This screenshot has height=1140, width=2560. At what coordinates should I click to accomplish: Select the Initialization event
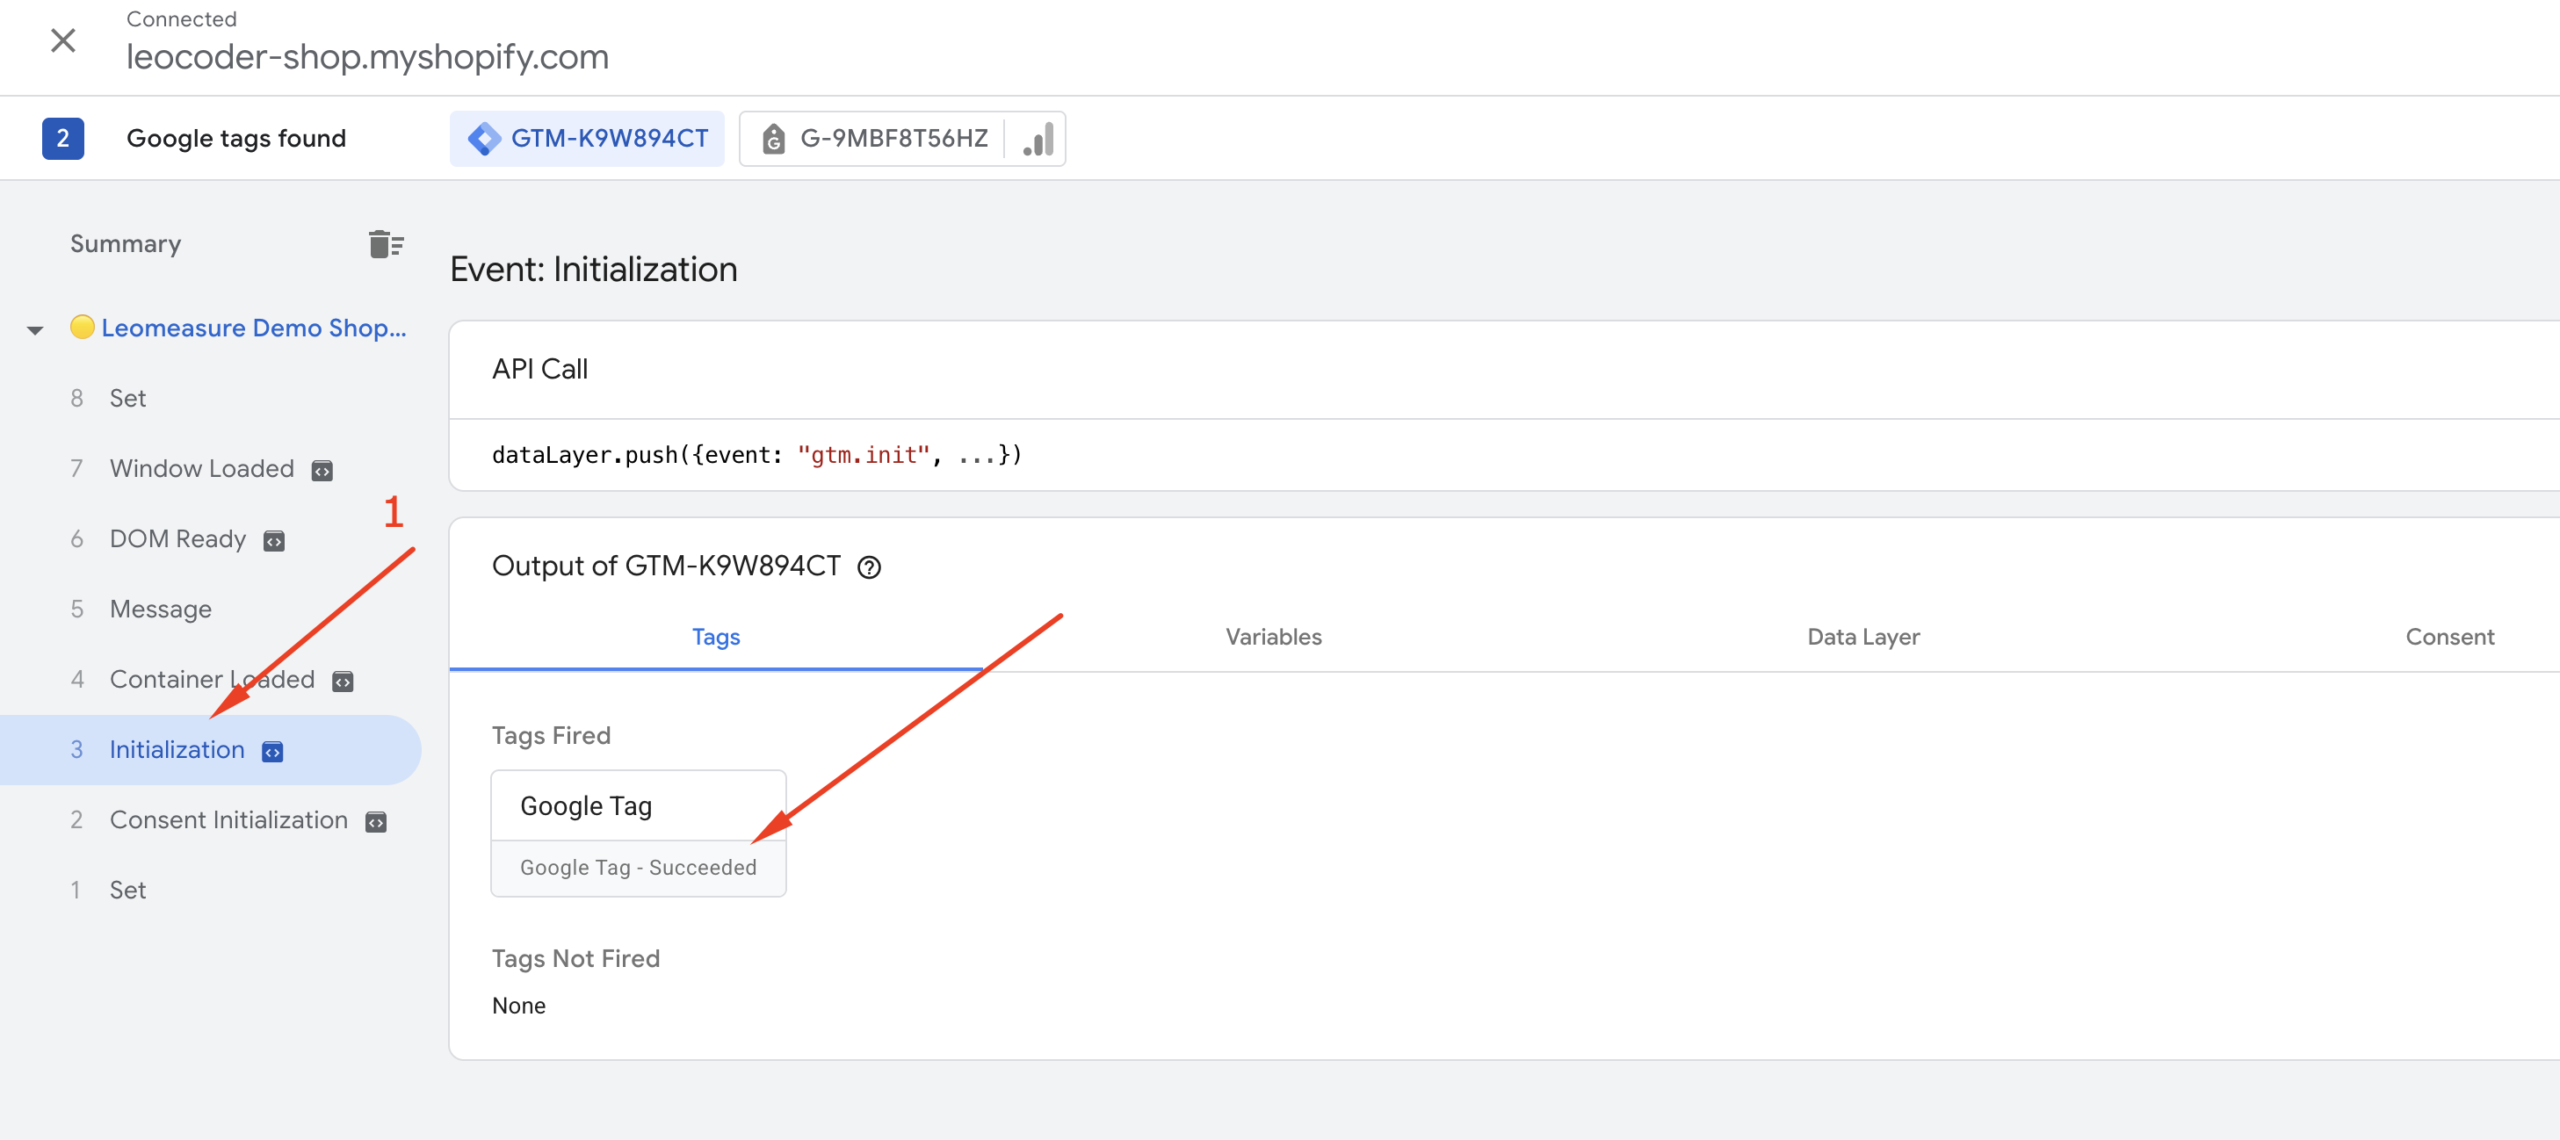[210, 750]
